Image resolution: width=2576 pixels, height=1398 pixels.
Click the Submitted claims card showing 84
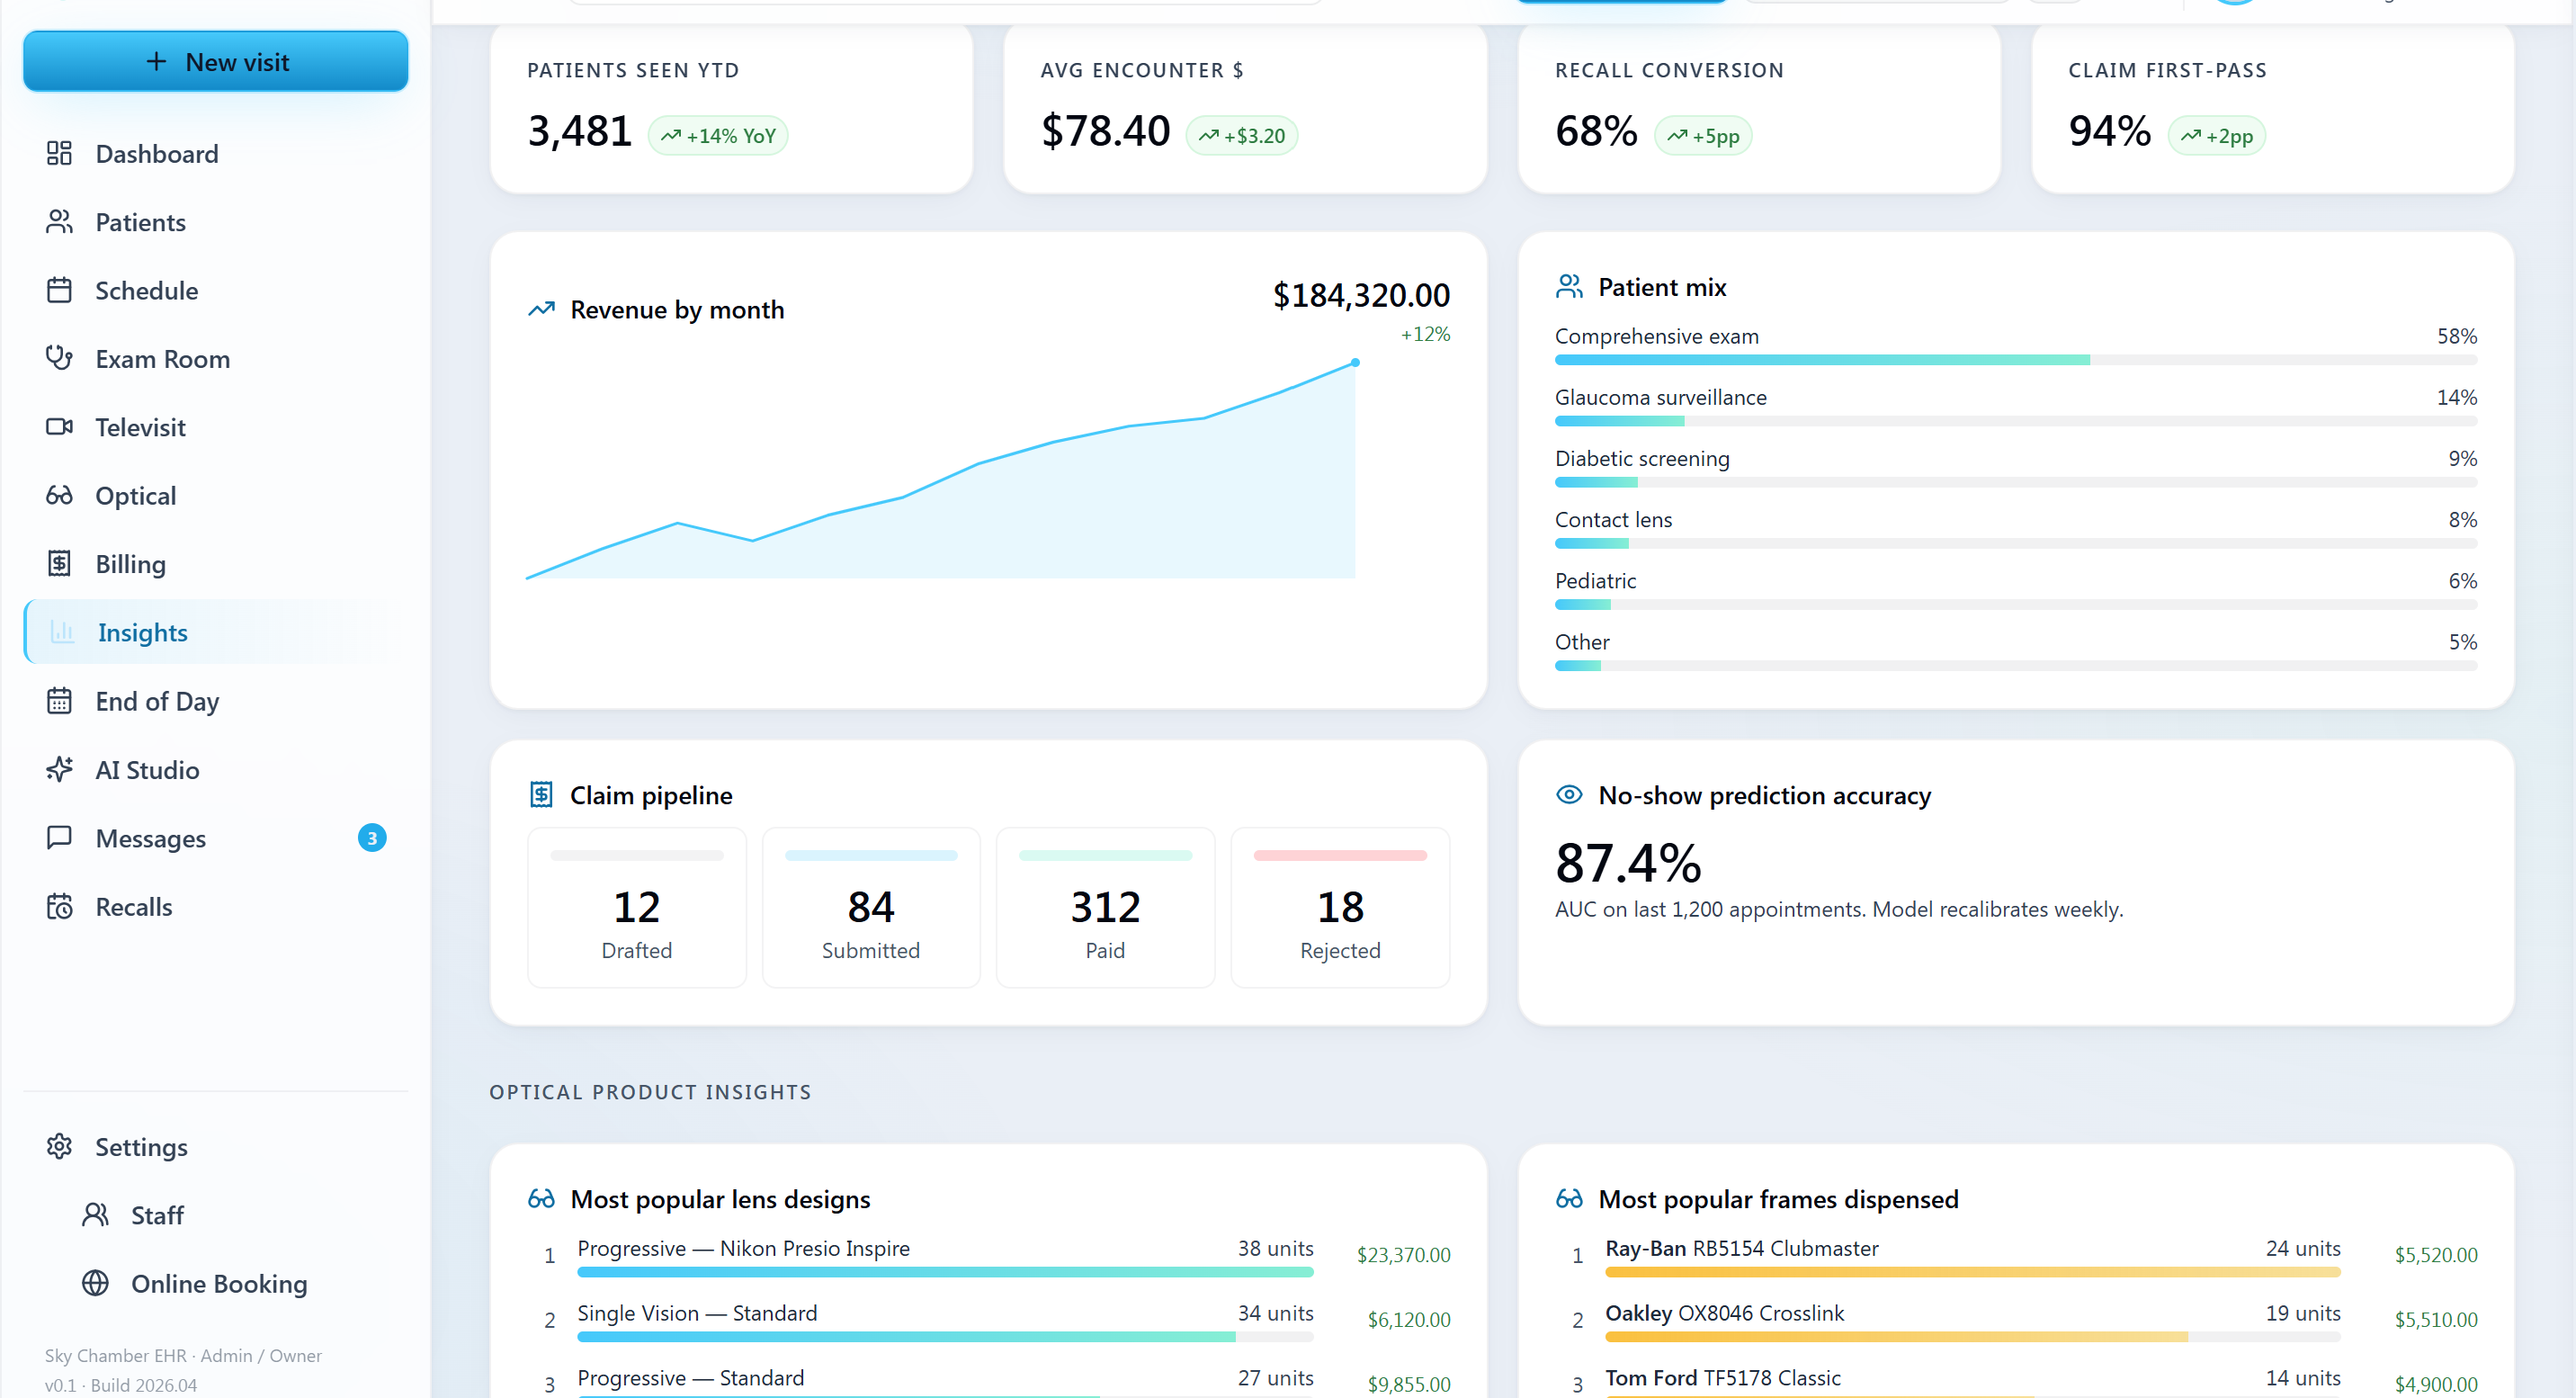870,907
